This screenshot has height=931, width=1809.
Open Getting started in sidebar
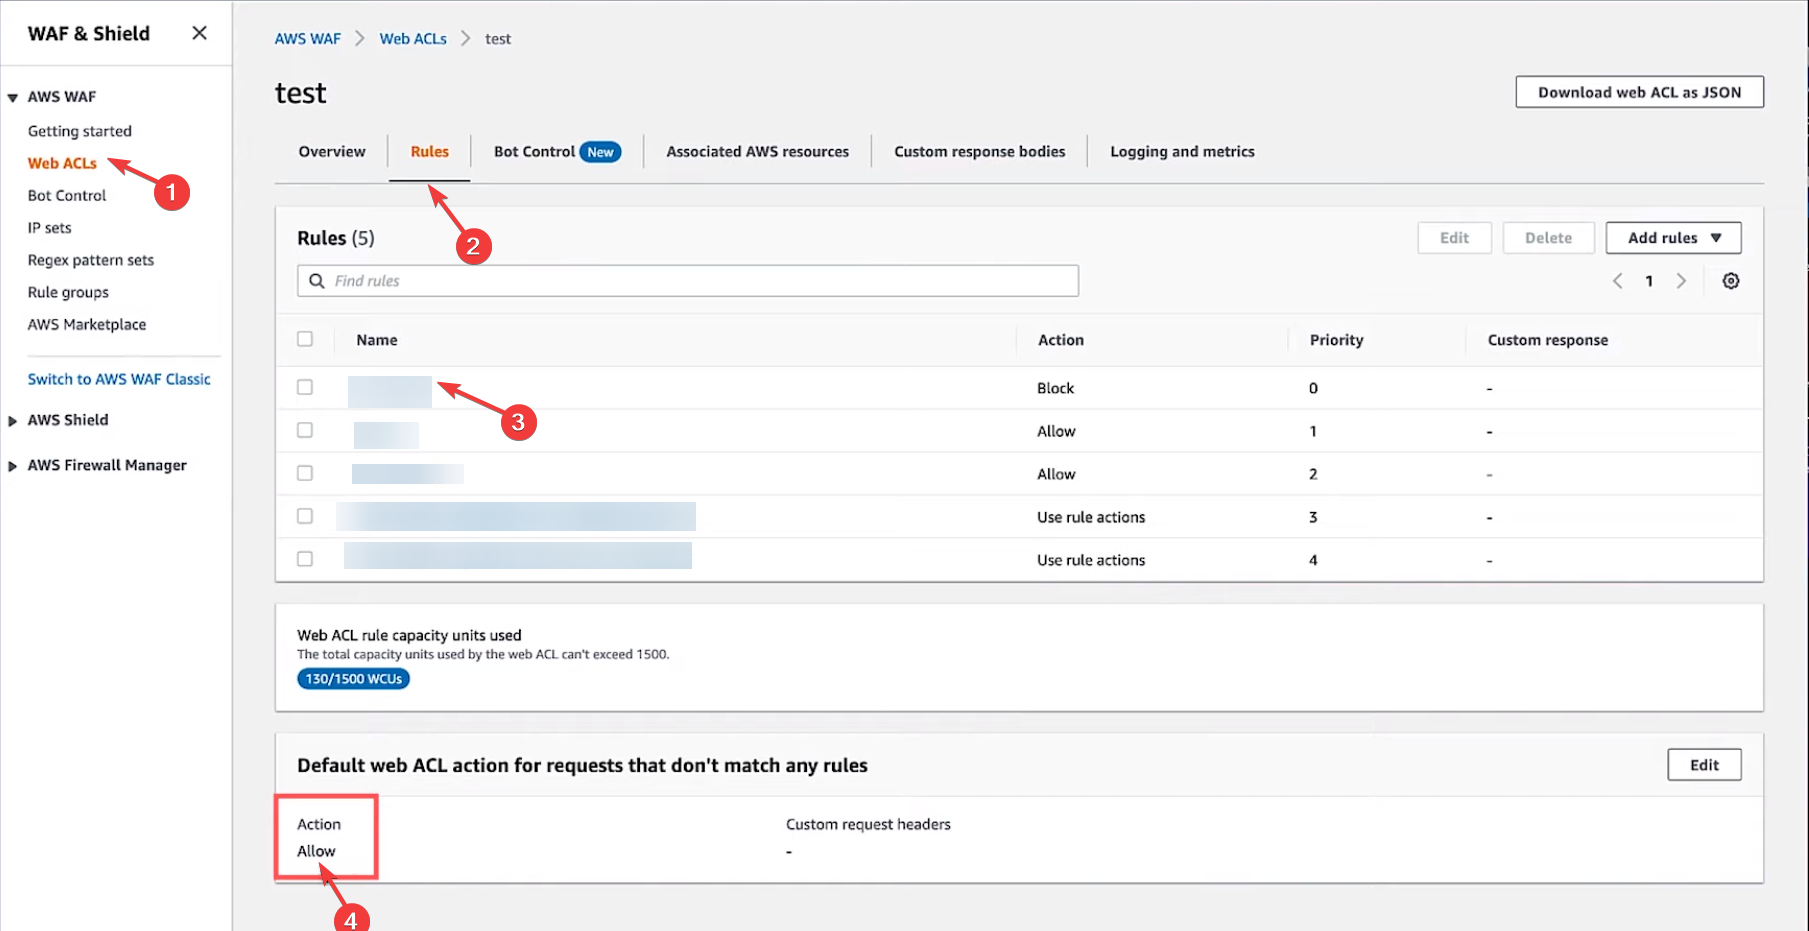point(80,131)
